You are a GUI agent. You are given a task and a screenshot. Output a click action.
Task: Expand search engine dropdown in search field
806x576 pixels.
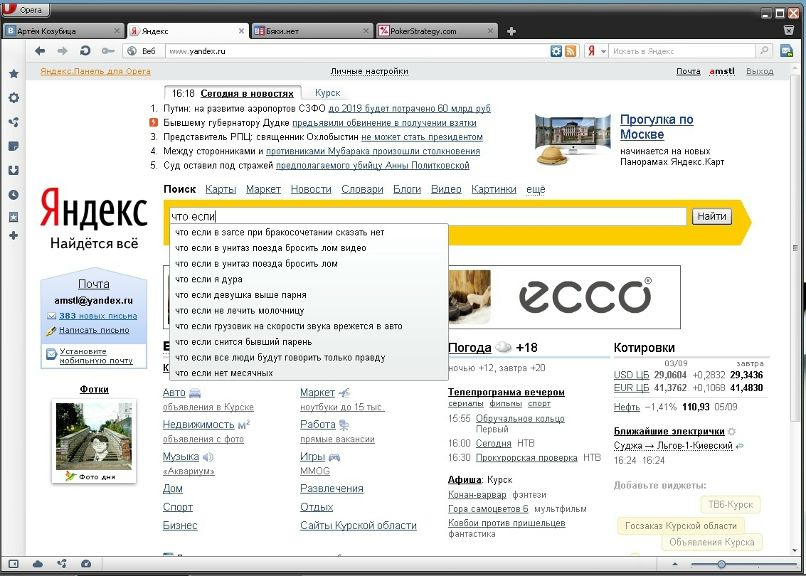[596, 51]
